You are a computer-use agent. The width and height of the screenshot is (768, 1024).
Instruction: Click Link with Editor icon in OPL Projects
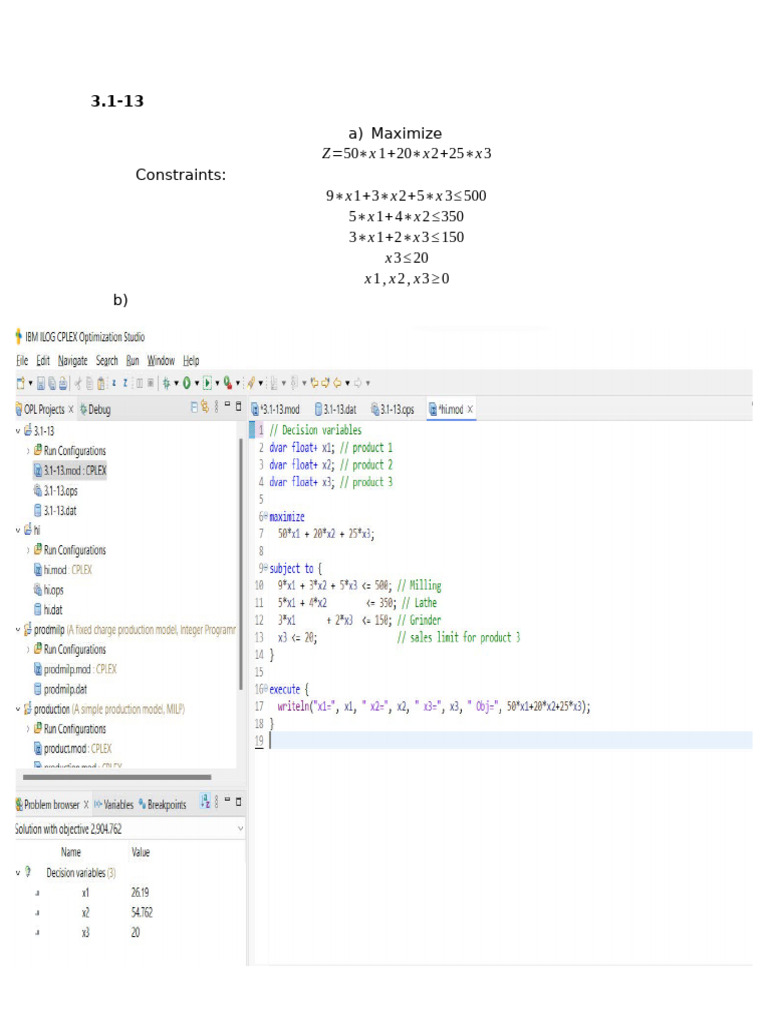point(205,408)
